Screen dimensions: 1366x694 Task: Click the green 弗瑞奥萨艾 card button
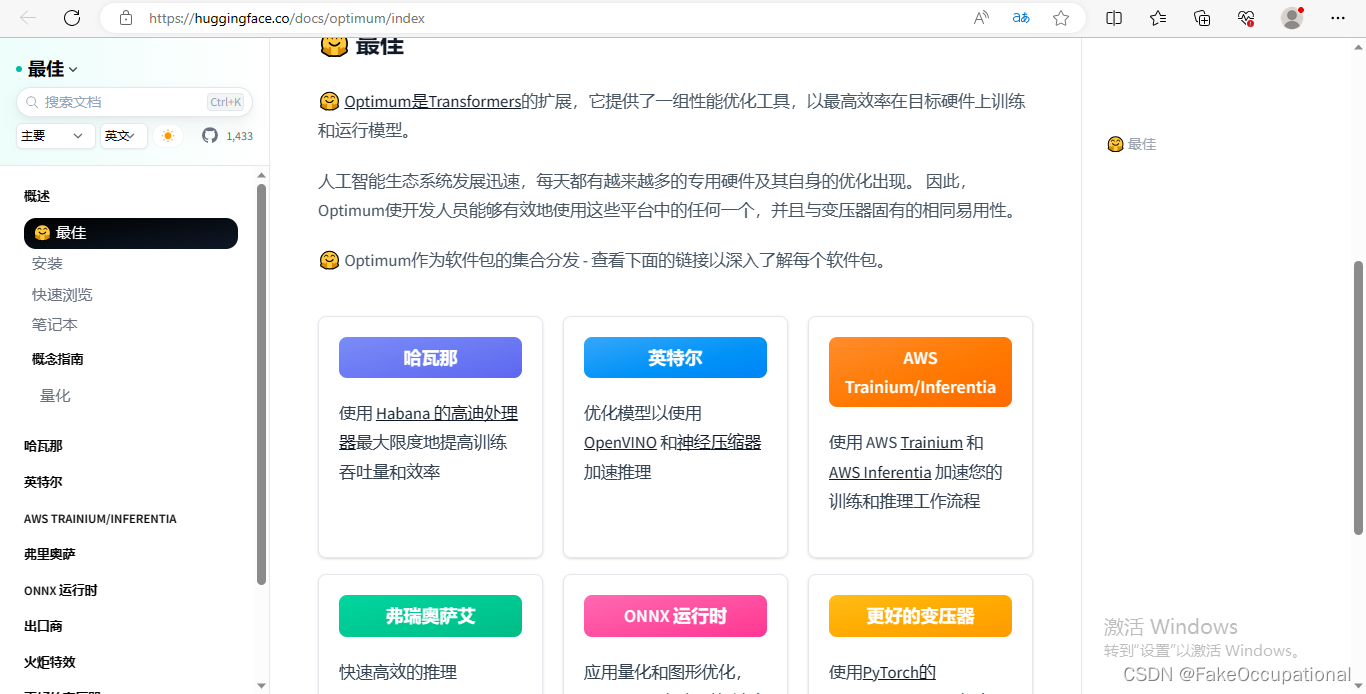coord(430,616)
